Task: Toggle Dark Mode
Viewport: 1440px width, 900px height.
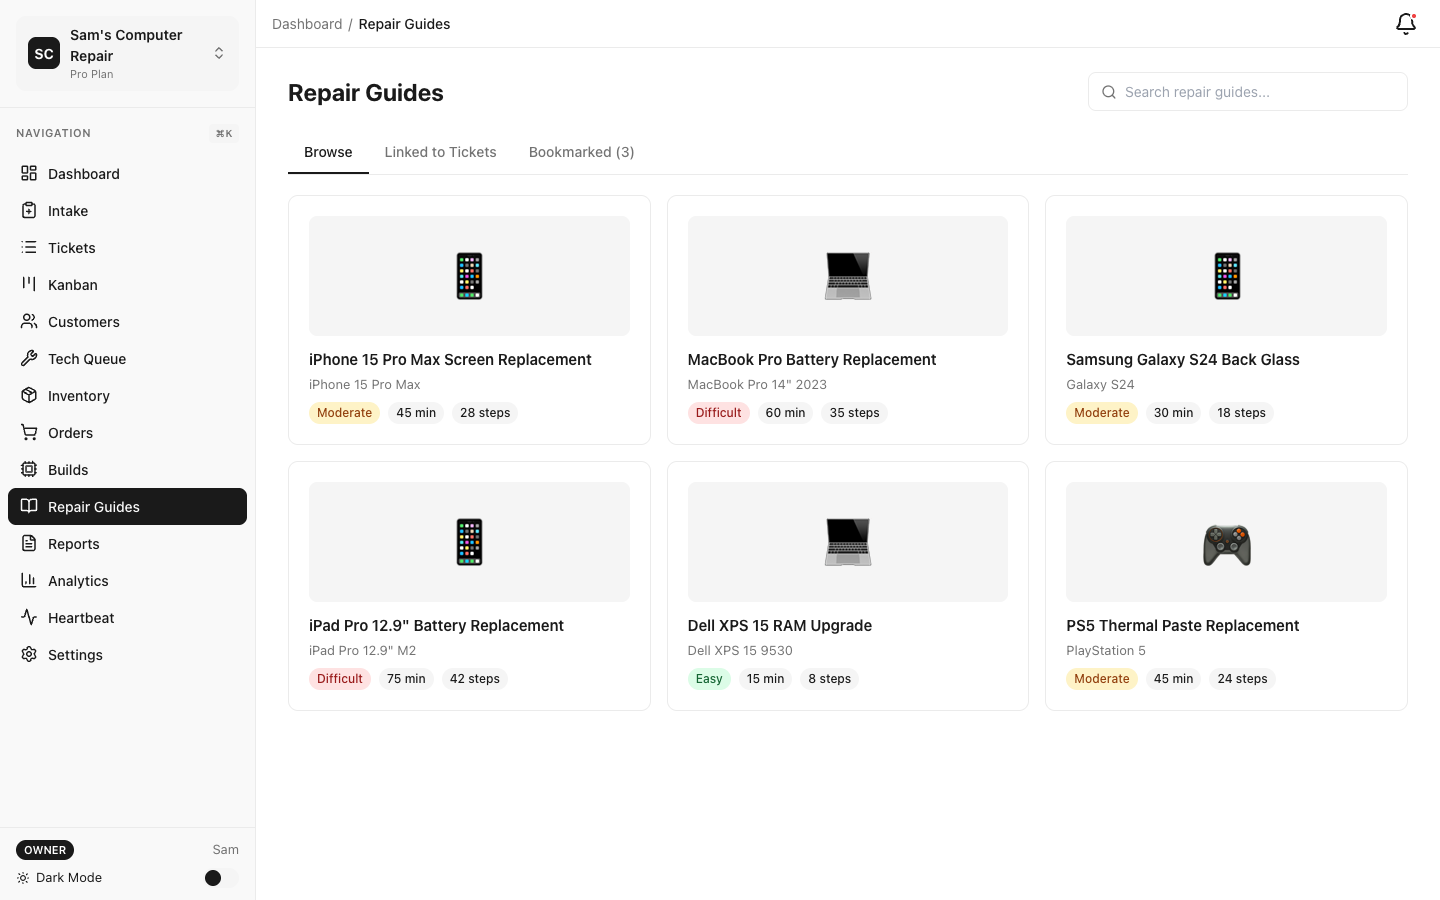Action: (213, 877)
